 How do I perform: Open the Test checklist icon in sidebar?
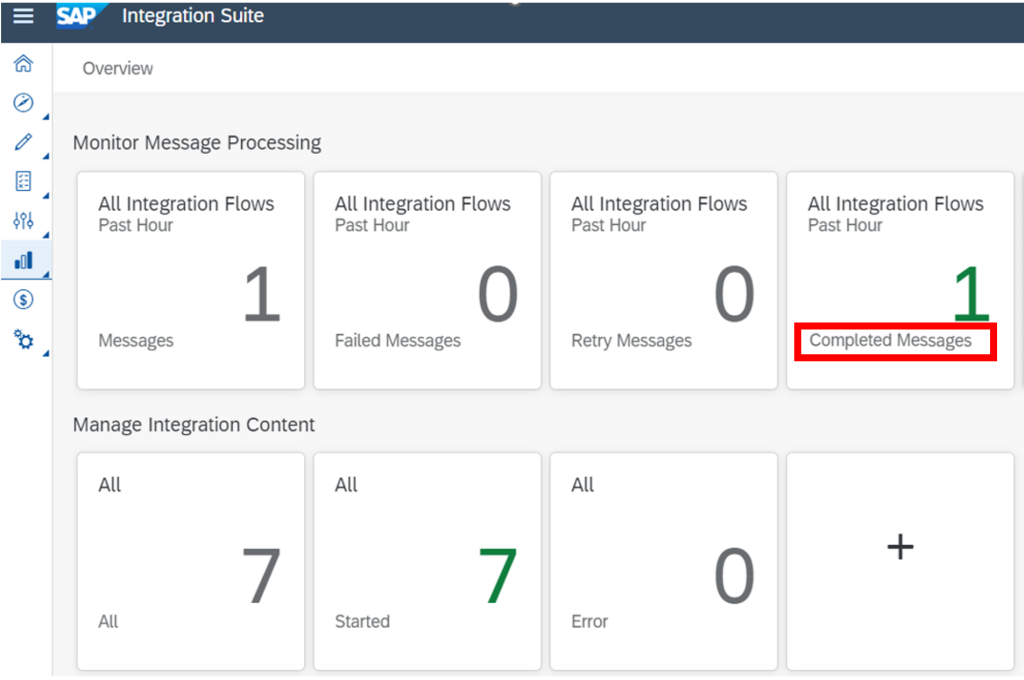click(x=25, y=180)
